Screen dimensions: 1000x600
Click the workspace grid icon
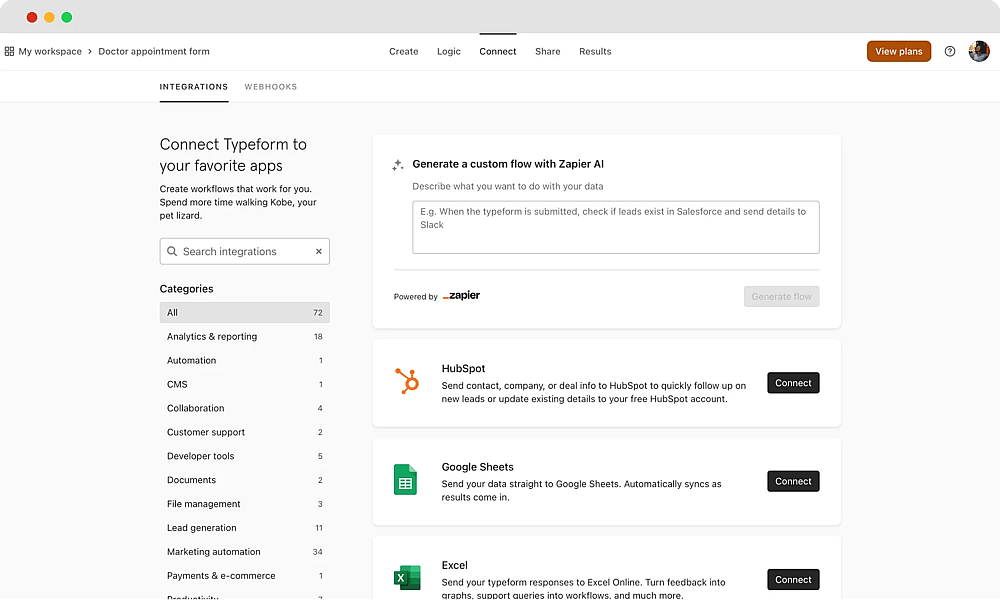coord(9,52)
